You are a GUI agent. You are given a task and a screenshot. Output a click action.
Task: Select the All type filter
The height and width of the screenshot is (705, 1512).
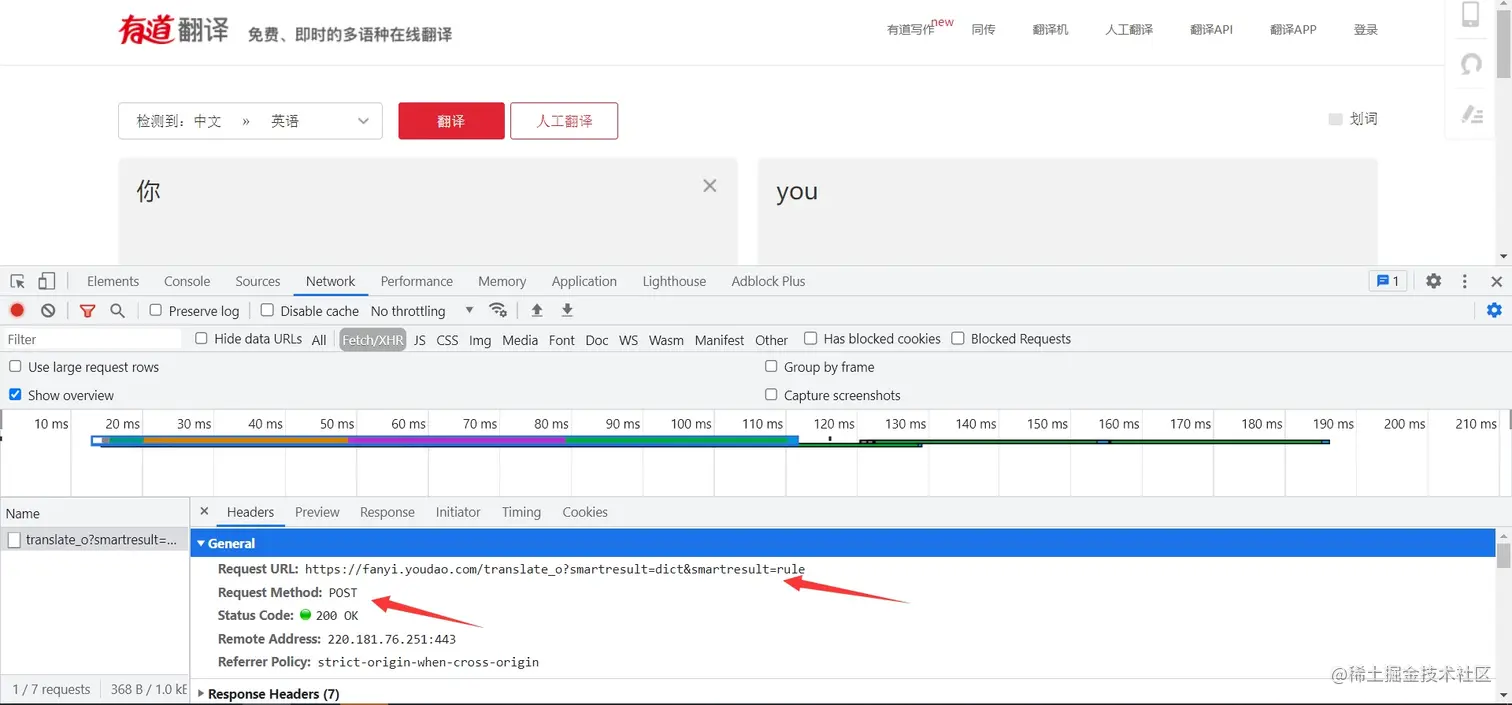[x=319, y=340]
